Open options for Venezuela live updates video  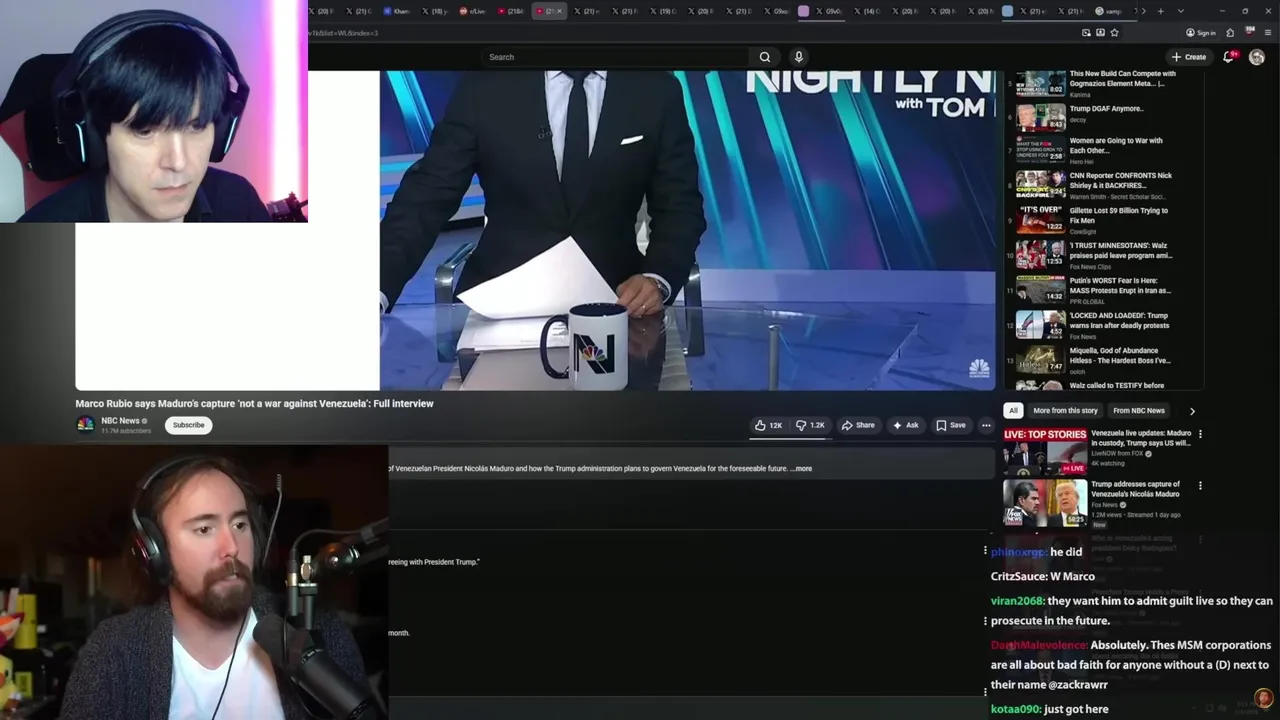[x=1200, y=434]
